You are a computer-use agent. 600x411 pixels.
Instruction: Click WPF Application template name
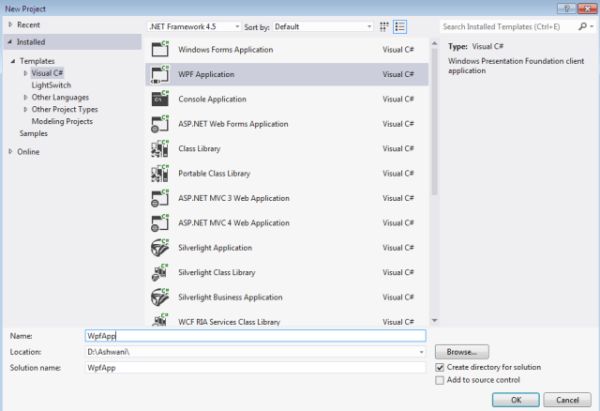coord(206,74)
